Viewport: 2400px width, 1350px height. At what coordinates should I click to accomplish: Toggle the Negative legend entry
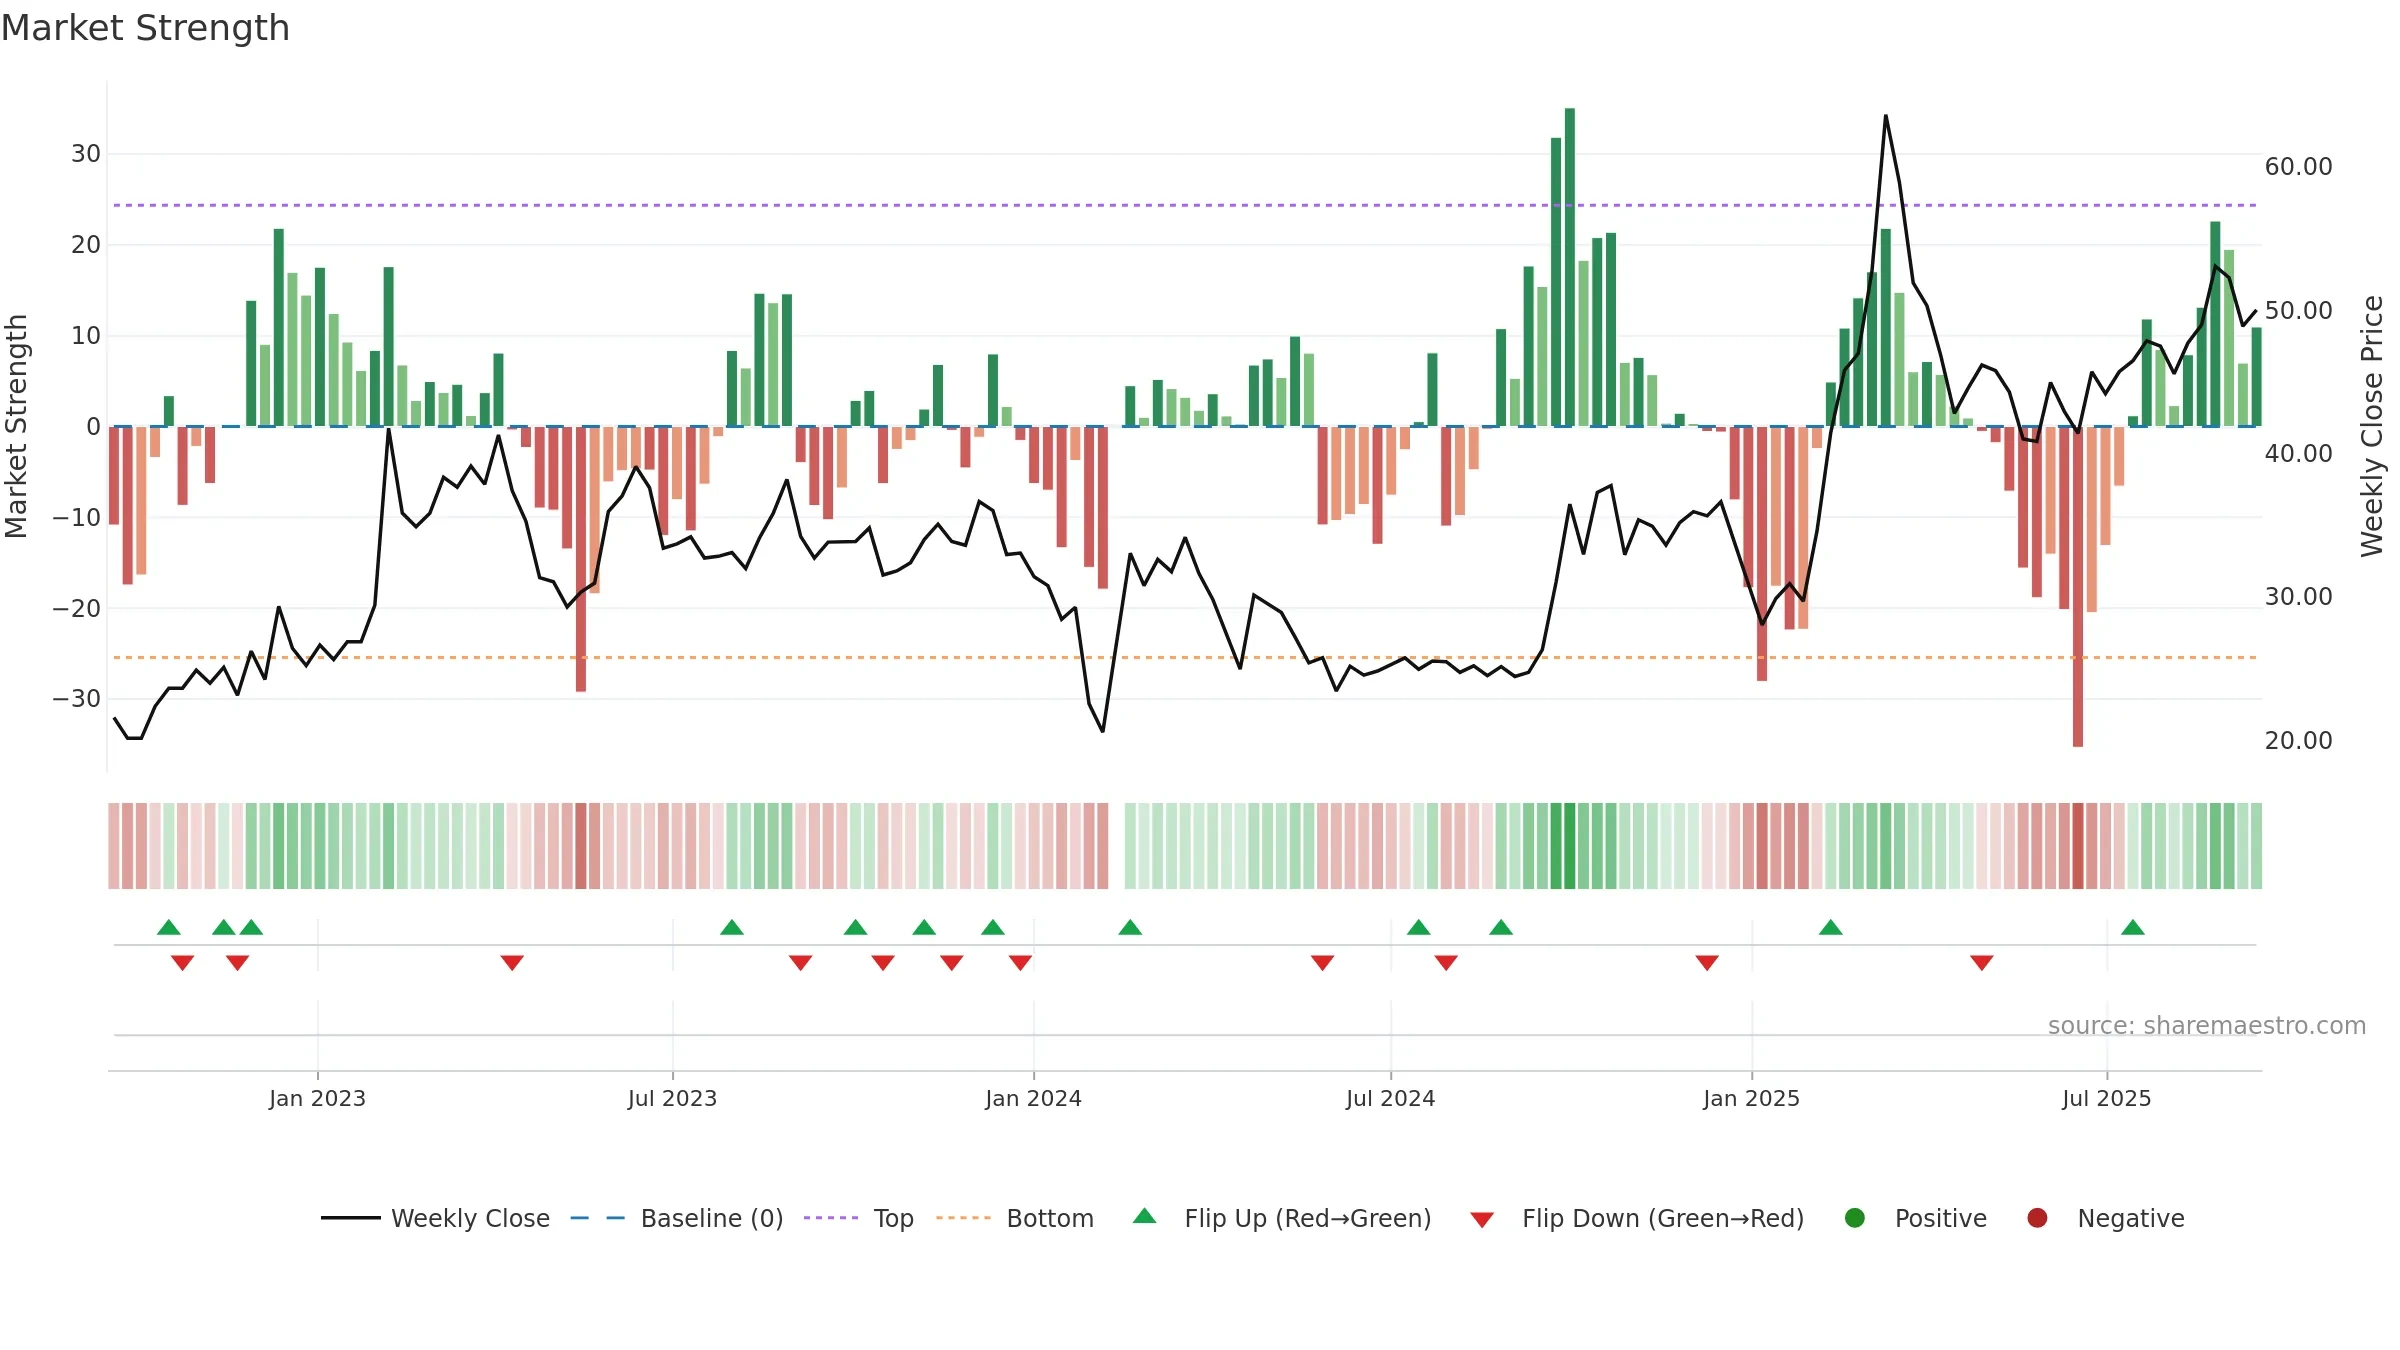coord(2105,1218)
